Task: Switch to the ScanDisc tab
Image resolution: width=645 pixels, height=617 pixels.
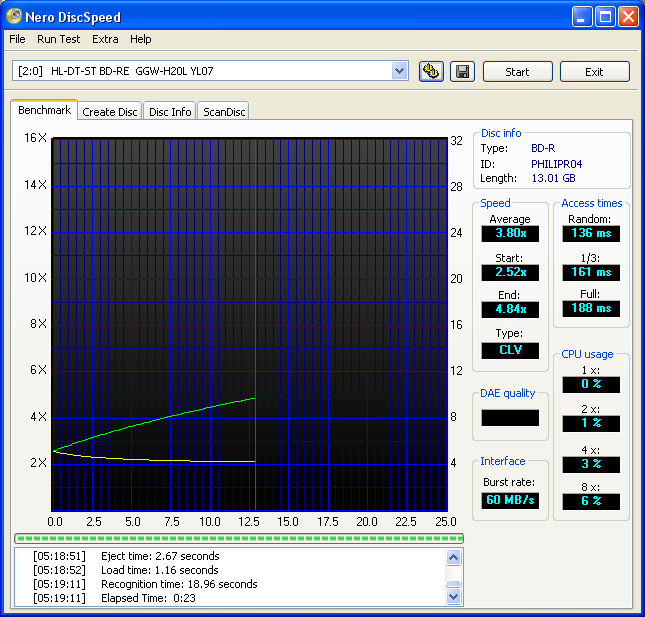Action: (224, 111)
